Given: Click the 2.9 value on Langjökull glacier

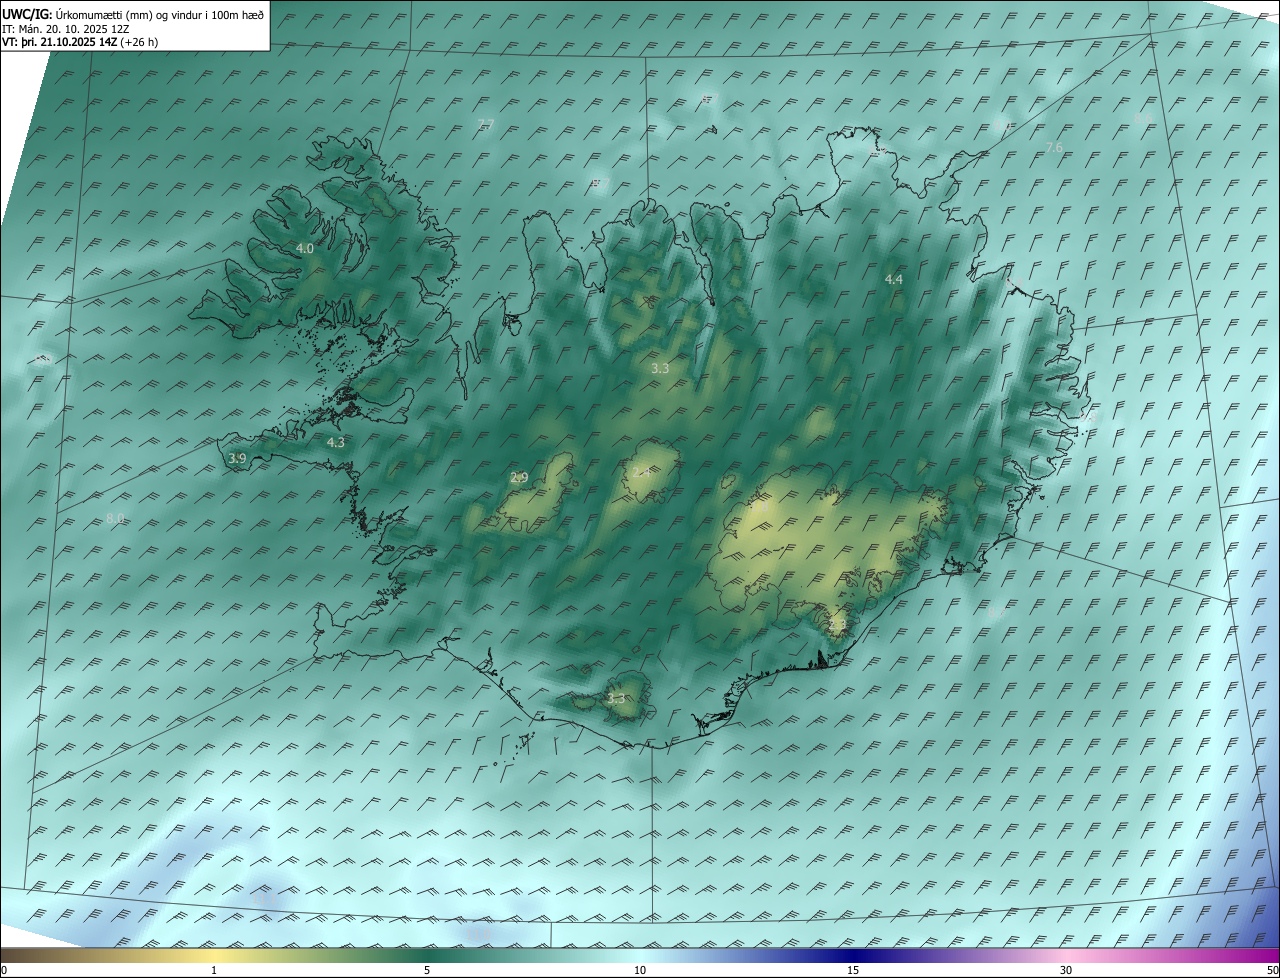Looking at the screenshot, I should tap(519, 478).
